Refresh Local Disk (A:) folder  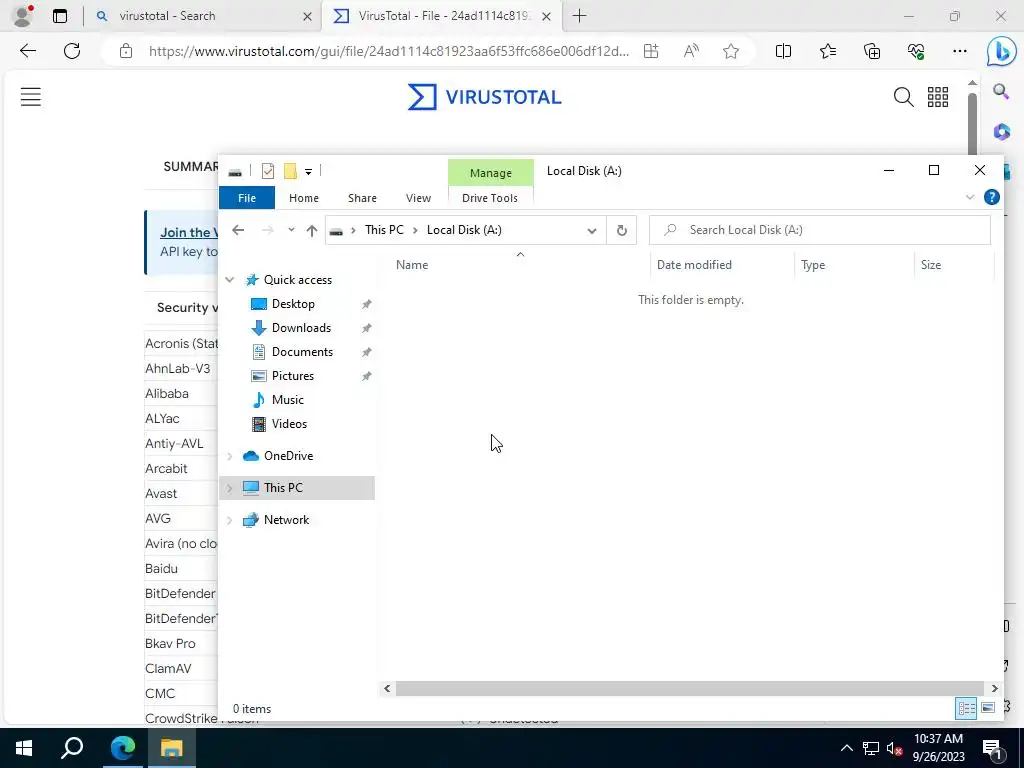pyautogui.click(x=622, y=231)
